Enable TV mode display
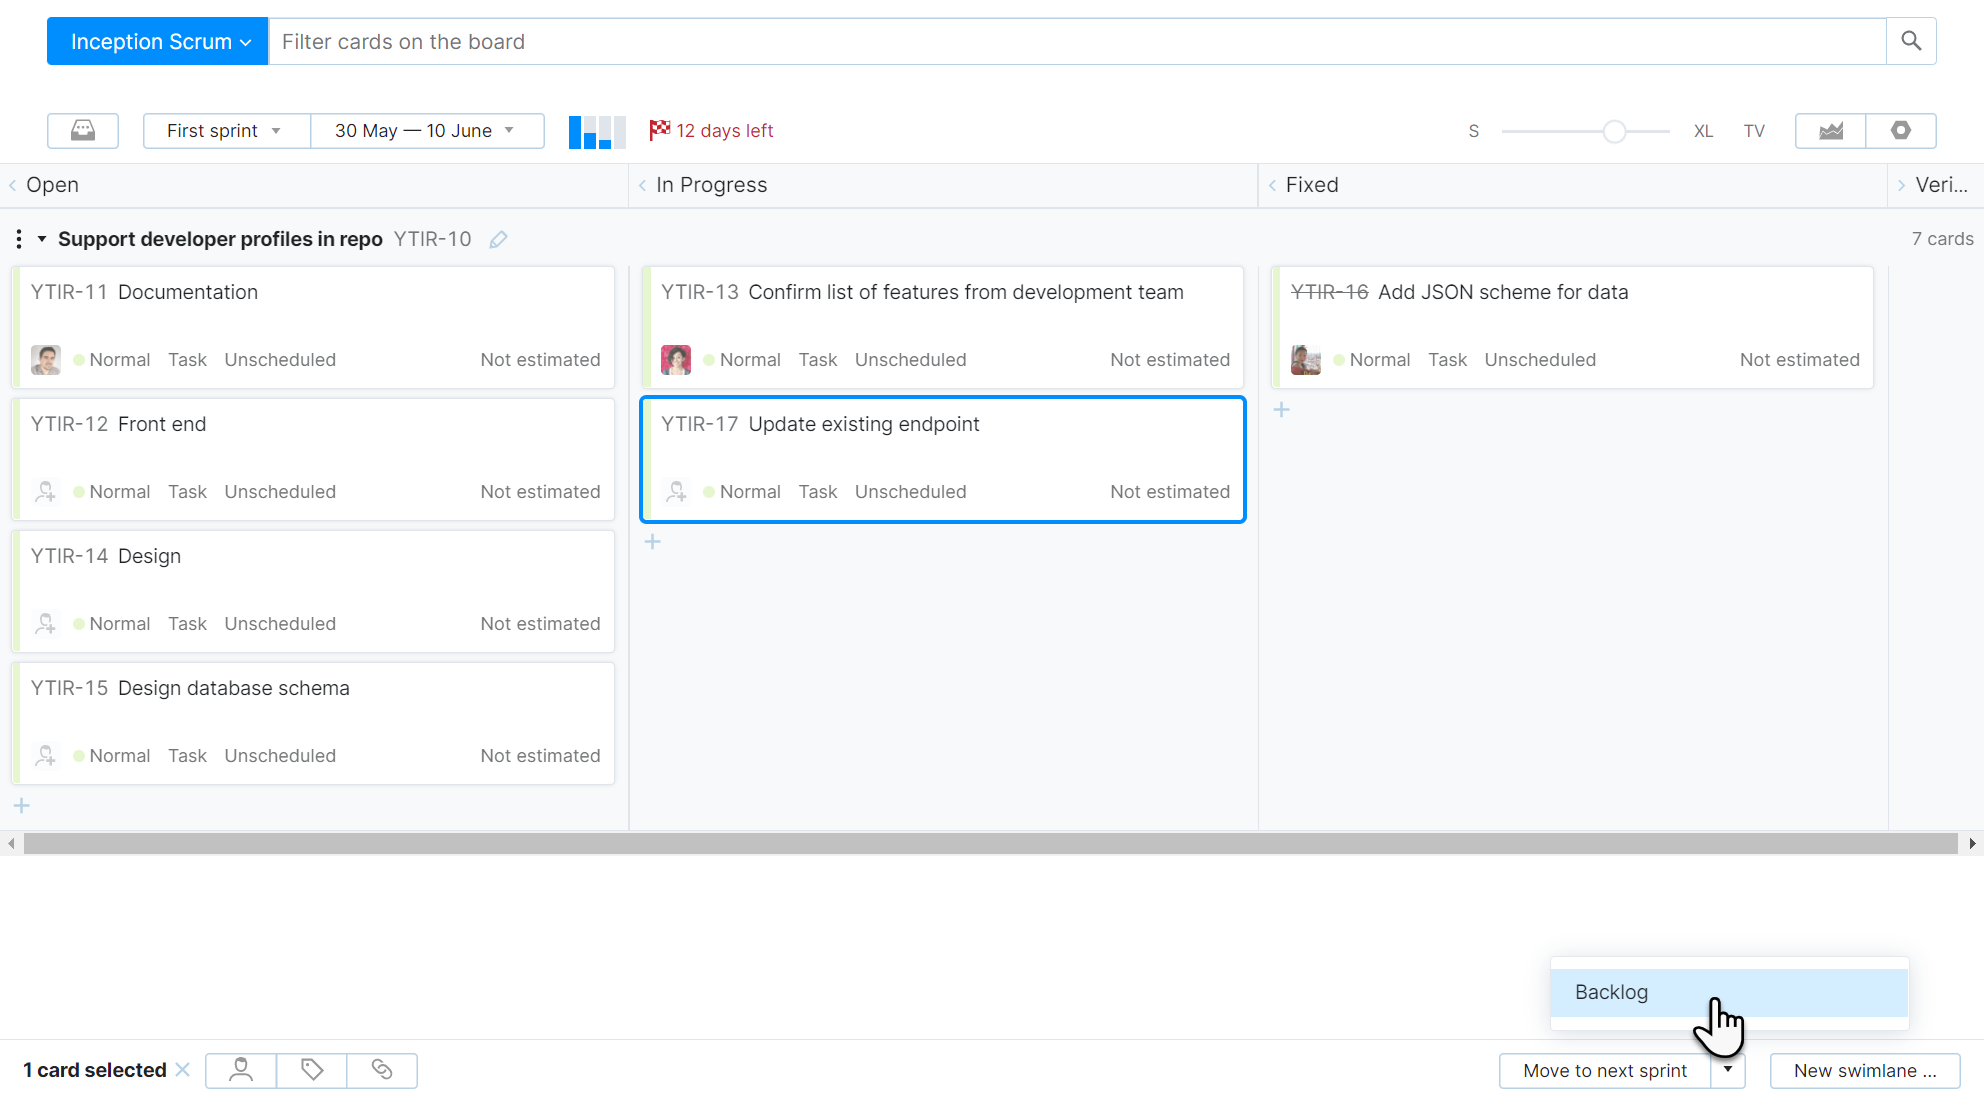Screen dimensions: 1984x1117 point(1754,130)
